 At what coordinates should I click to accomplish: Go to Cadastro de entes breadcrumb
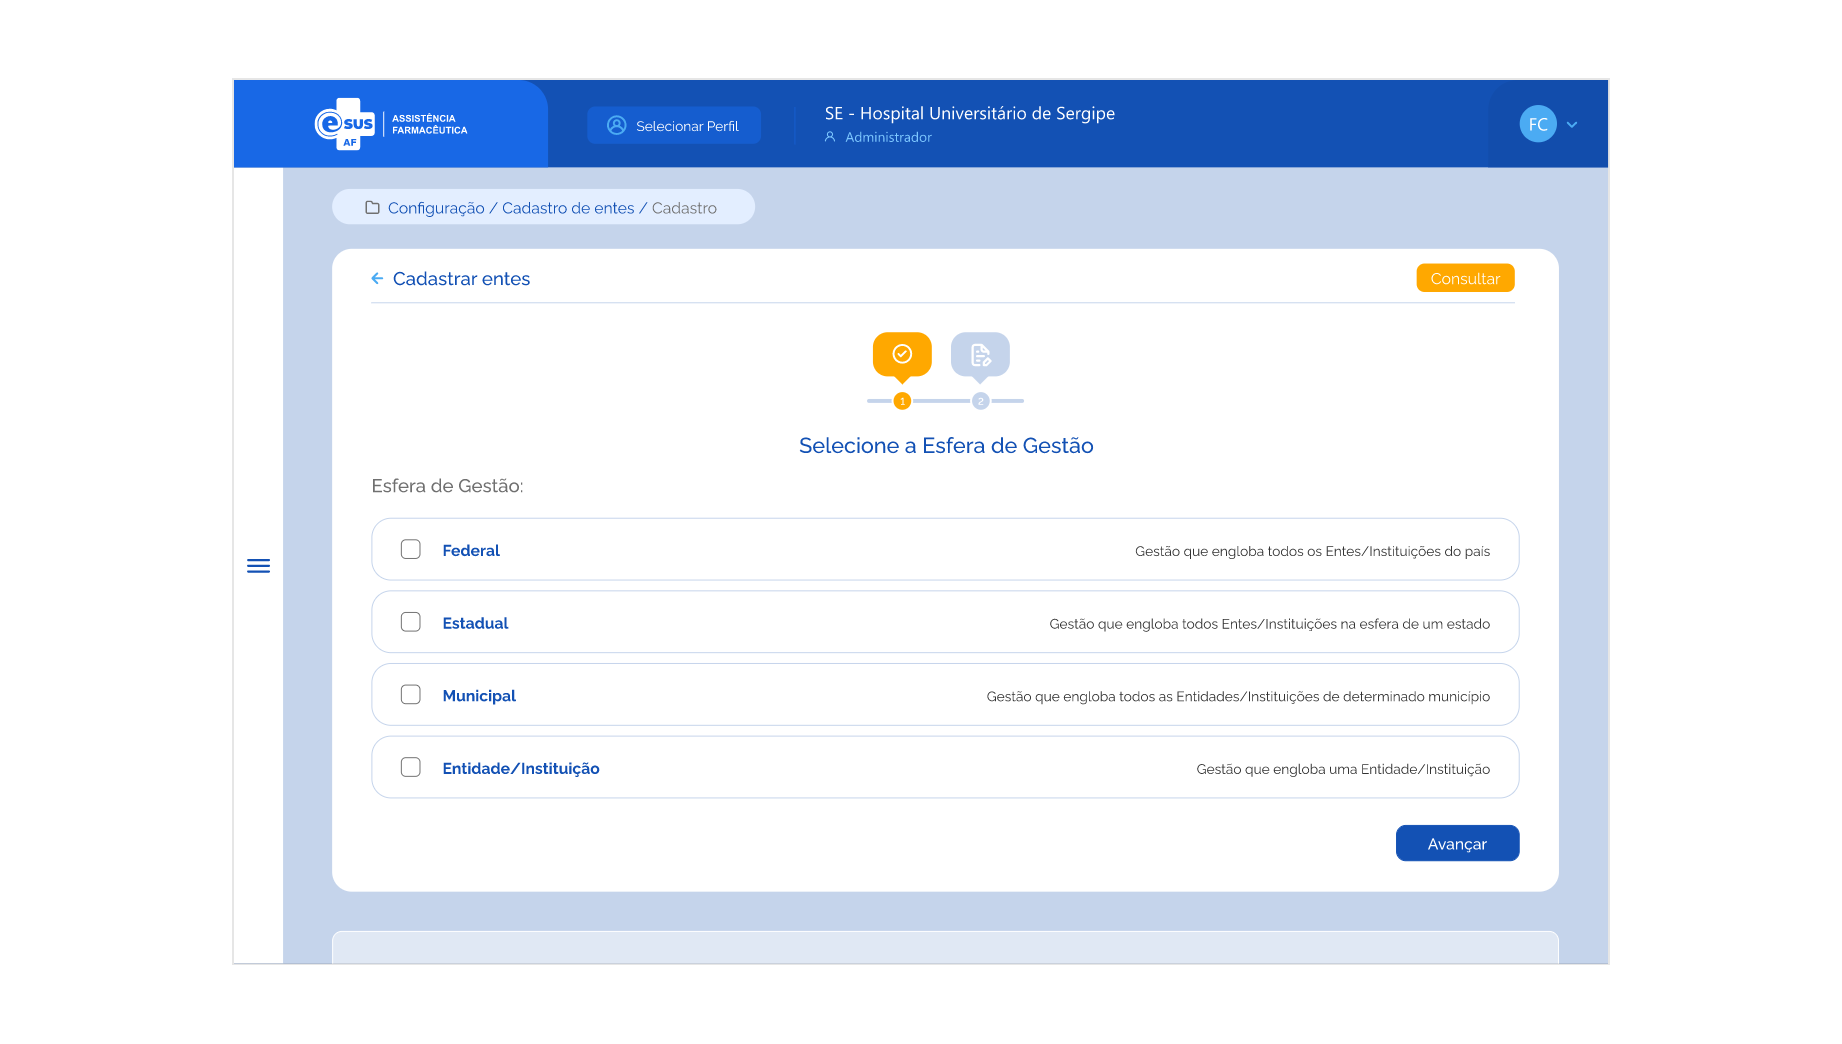tap(568, 208)
